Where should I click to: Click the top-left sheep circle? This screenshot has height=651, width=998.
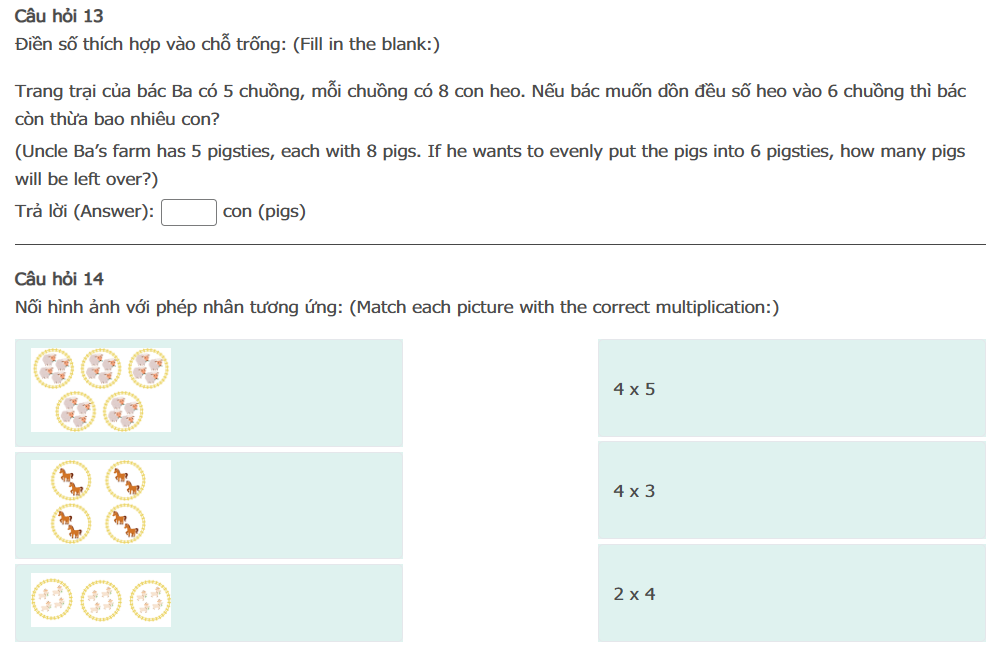53,369
